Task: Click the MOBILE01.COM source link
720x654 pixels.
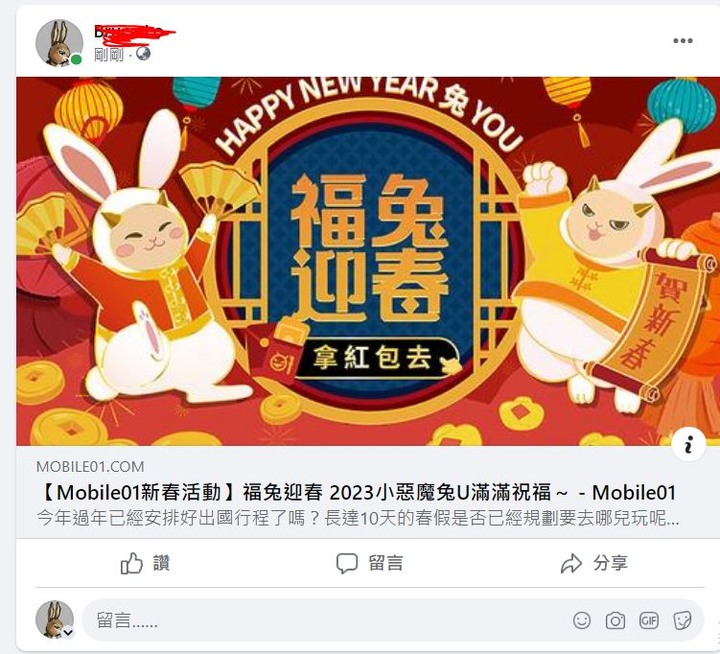Action: point(90,467)
